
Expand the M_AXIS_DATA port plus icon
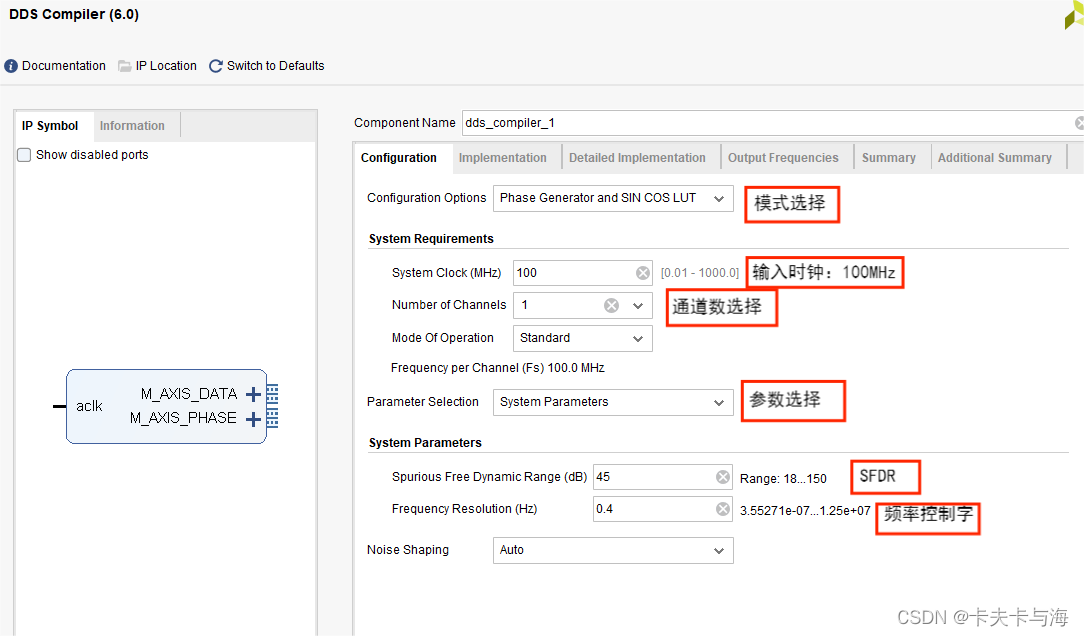[x=254, y=394]
